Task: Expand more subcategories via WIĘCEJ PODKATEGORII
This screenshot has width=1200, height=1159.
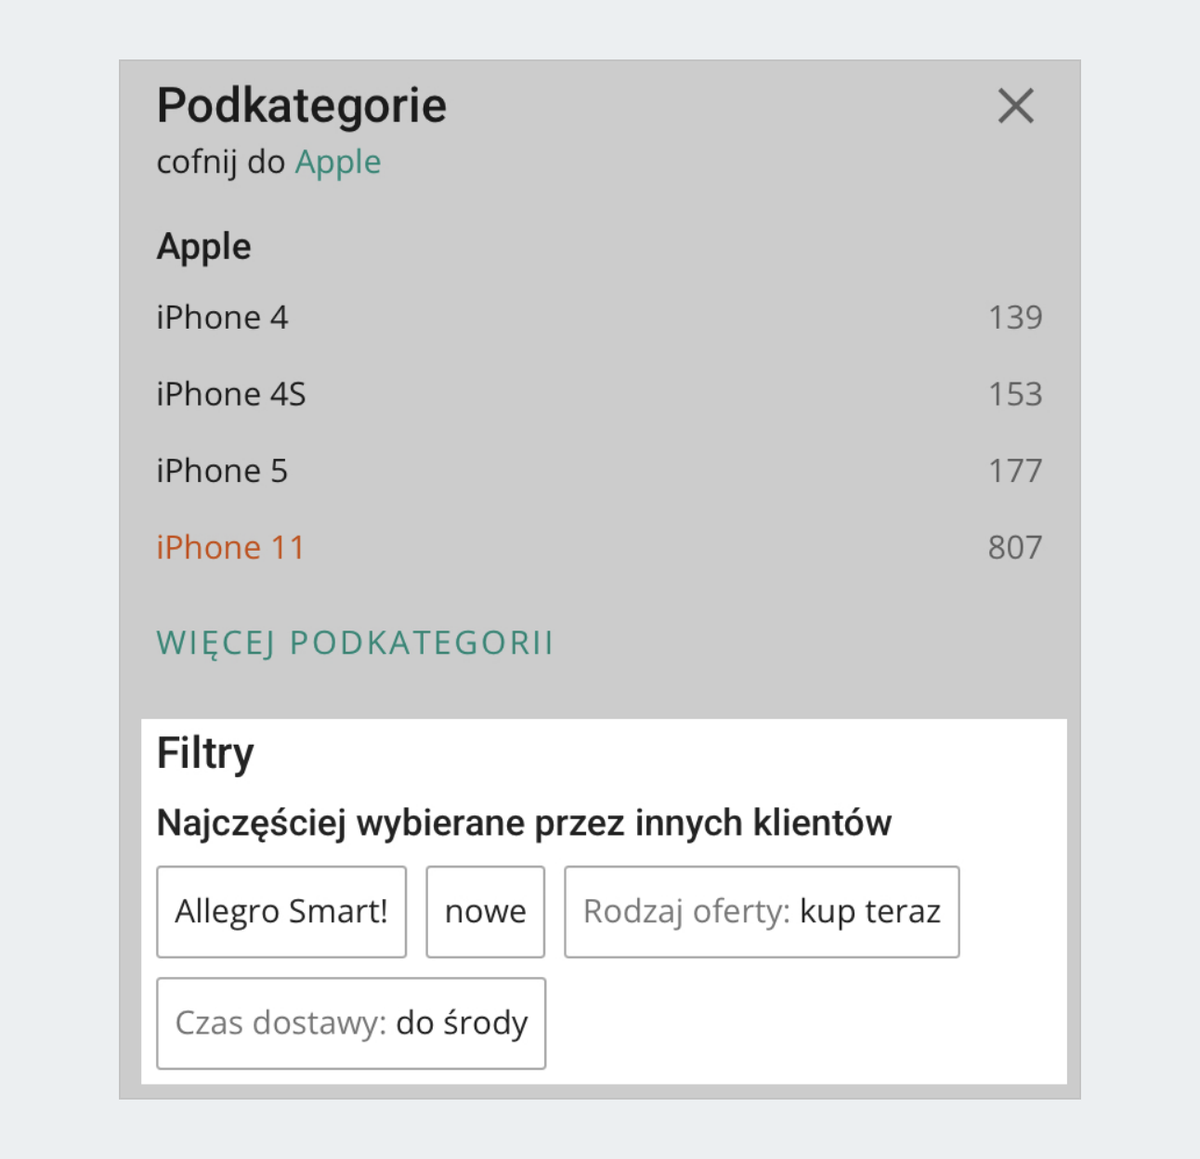Action: (x=356, y=643)
